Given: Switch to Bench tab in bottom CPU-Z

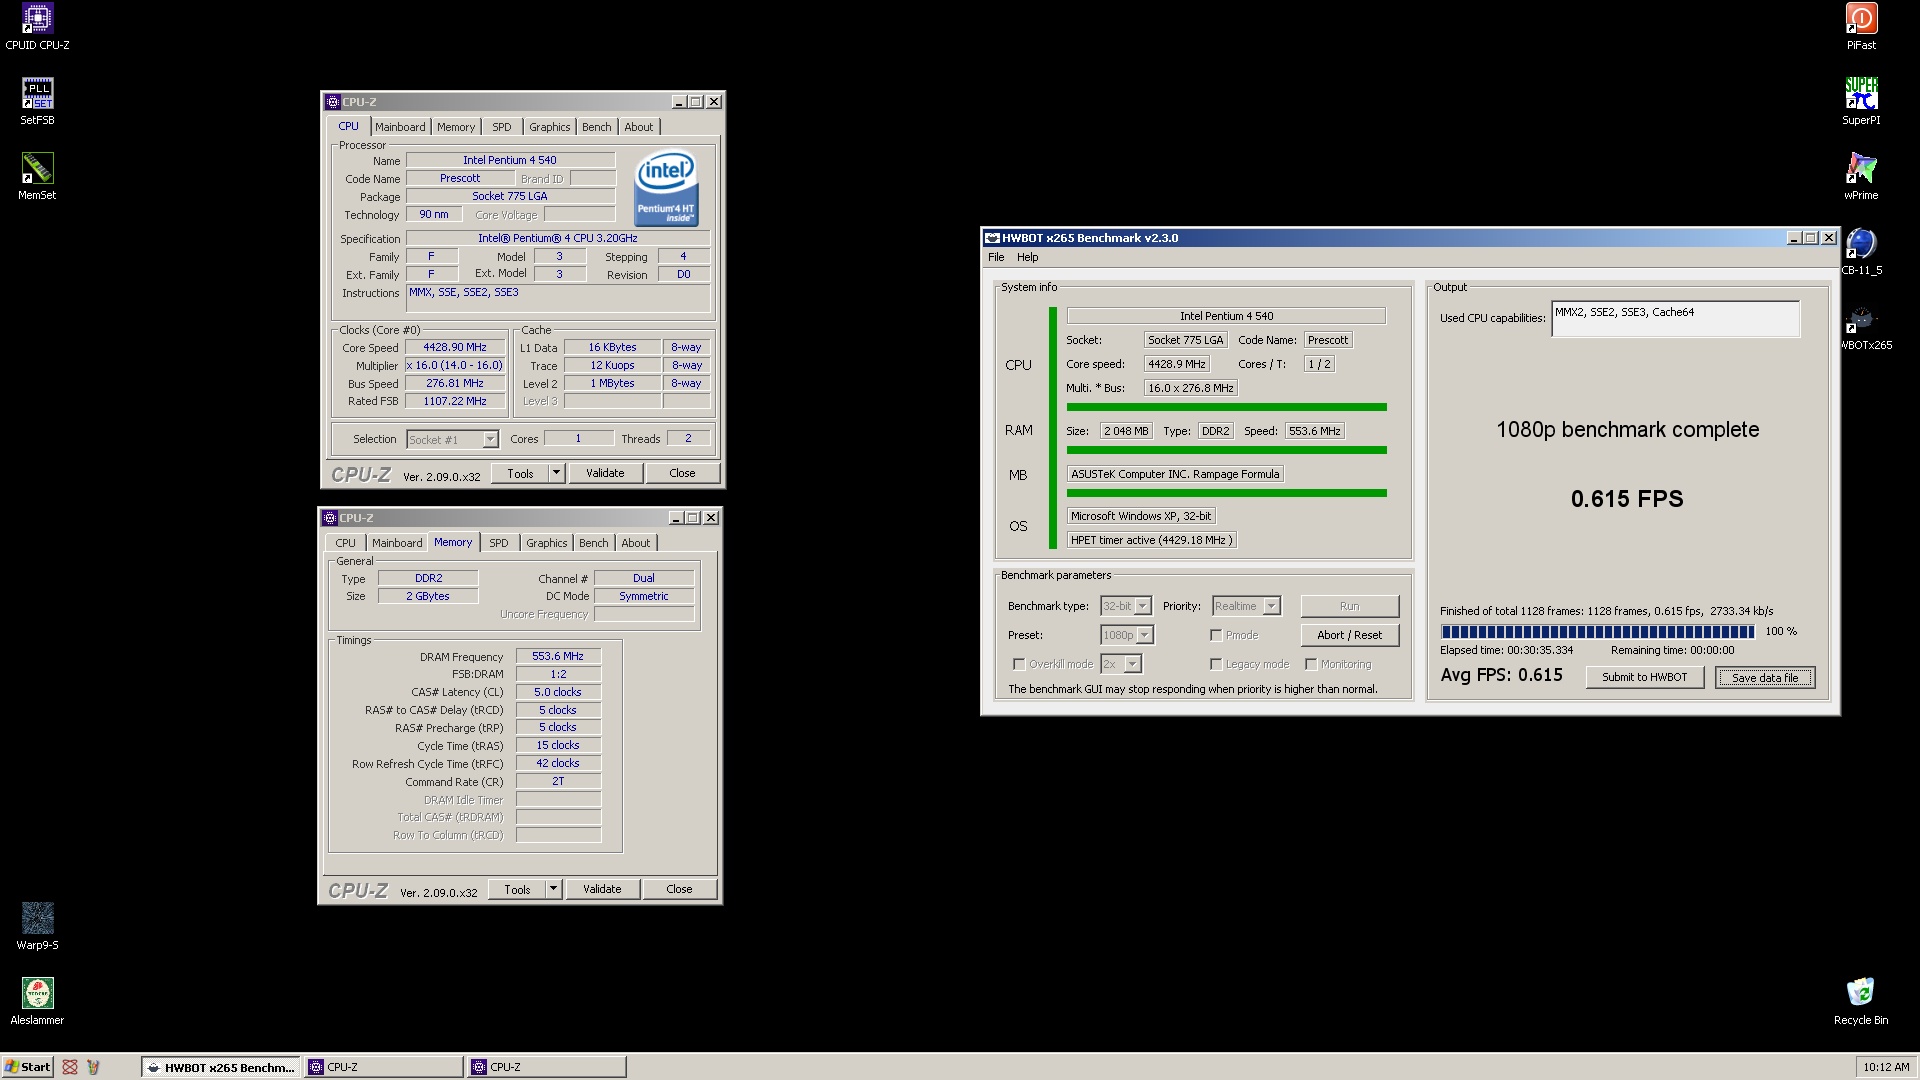Looking at the screenshot, I should pos(593,543).
